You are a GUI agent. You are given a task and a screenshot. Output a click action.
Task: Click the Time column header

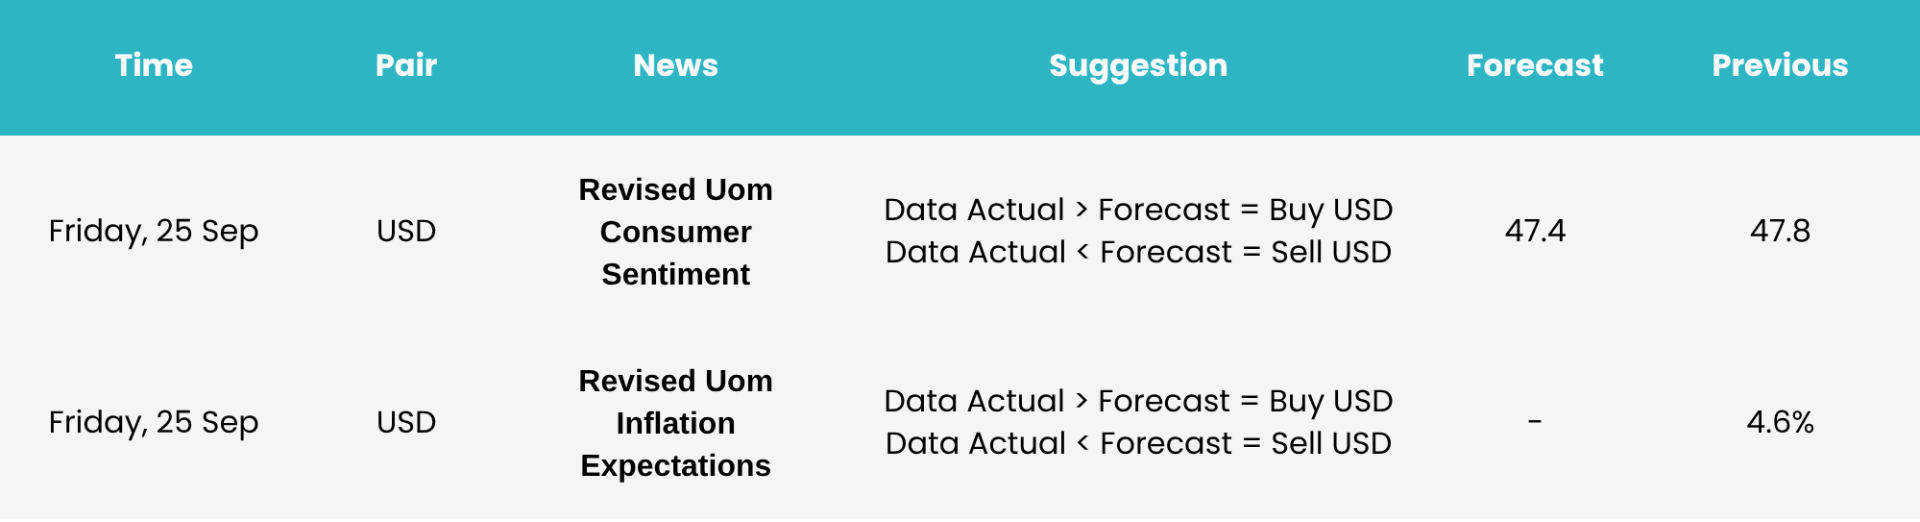pyautogui.click(x=153, y=65)
